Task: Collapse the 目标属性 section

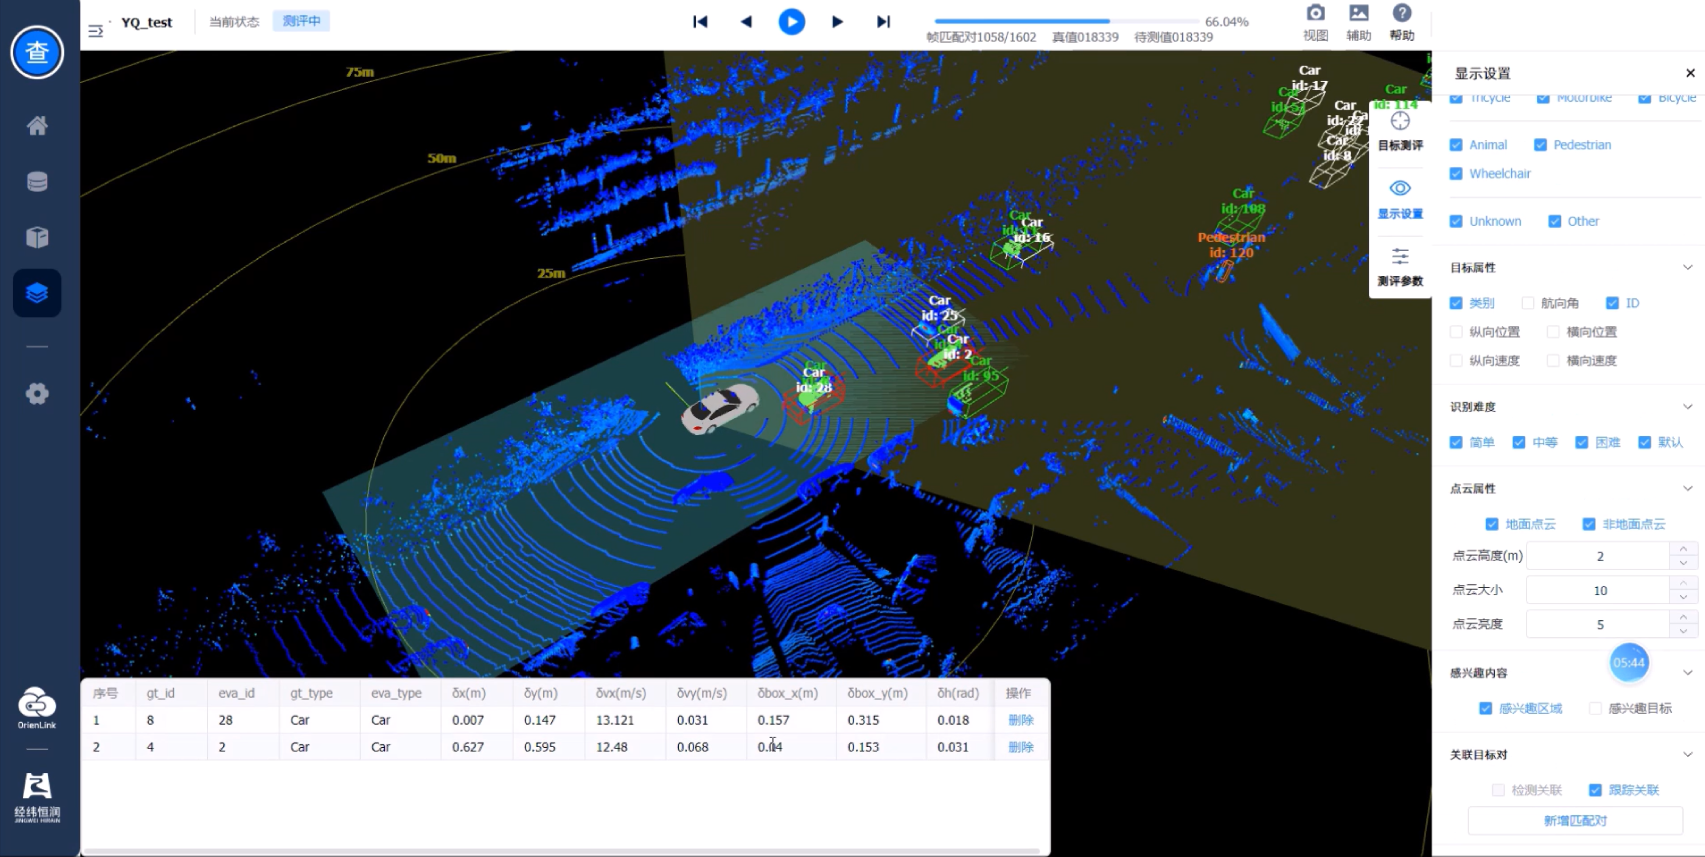Action: coord(1687,268)
